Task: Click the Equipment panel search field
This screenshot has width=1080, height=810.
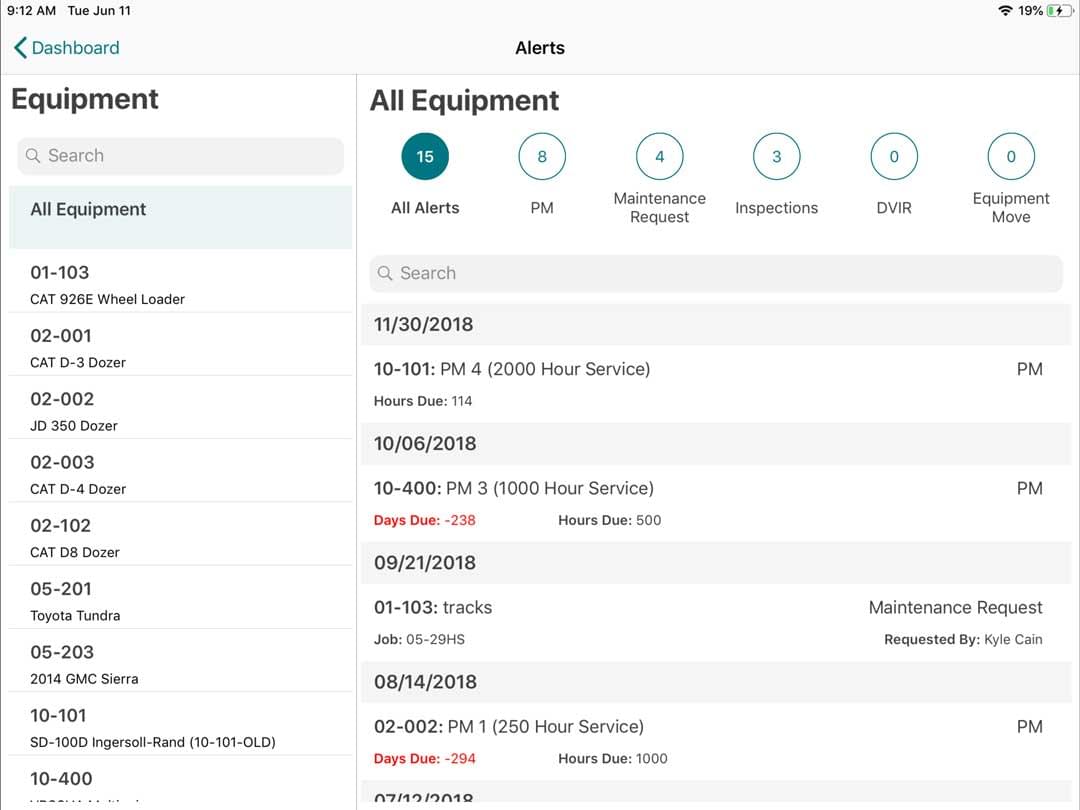Action: pyautogui.click(x=178, y=156)
